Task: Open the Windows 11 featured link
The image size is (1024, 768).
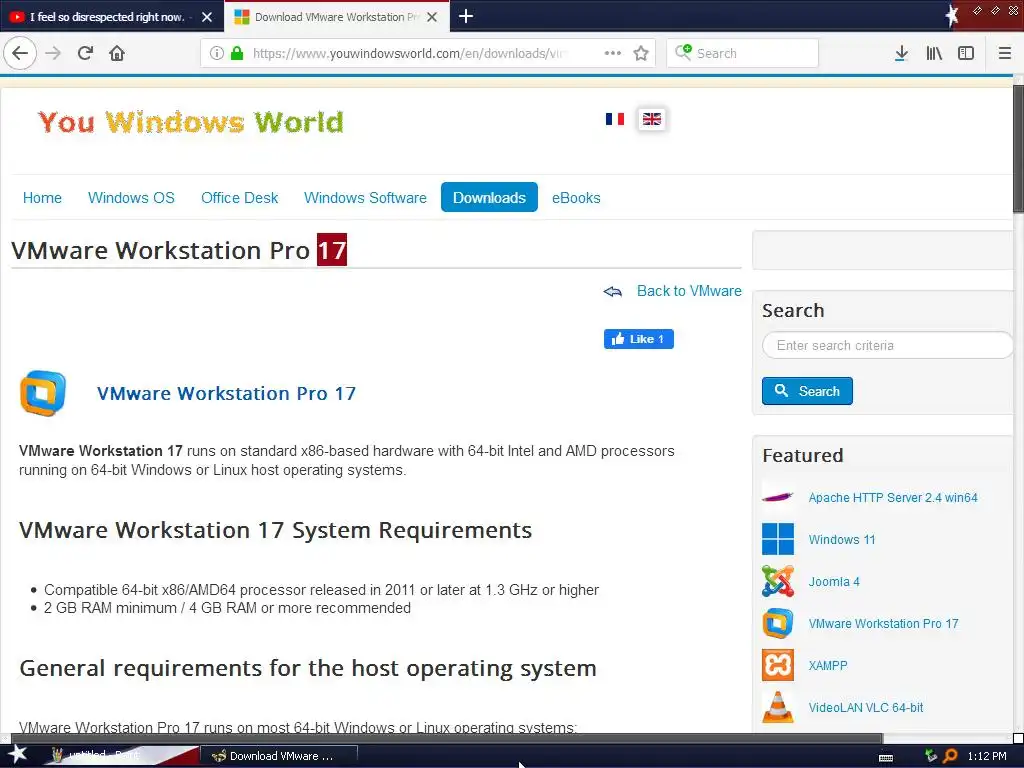Action: click(x=842, y=539)
